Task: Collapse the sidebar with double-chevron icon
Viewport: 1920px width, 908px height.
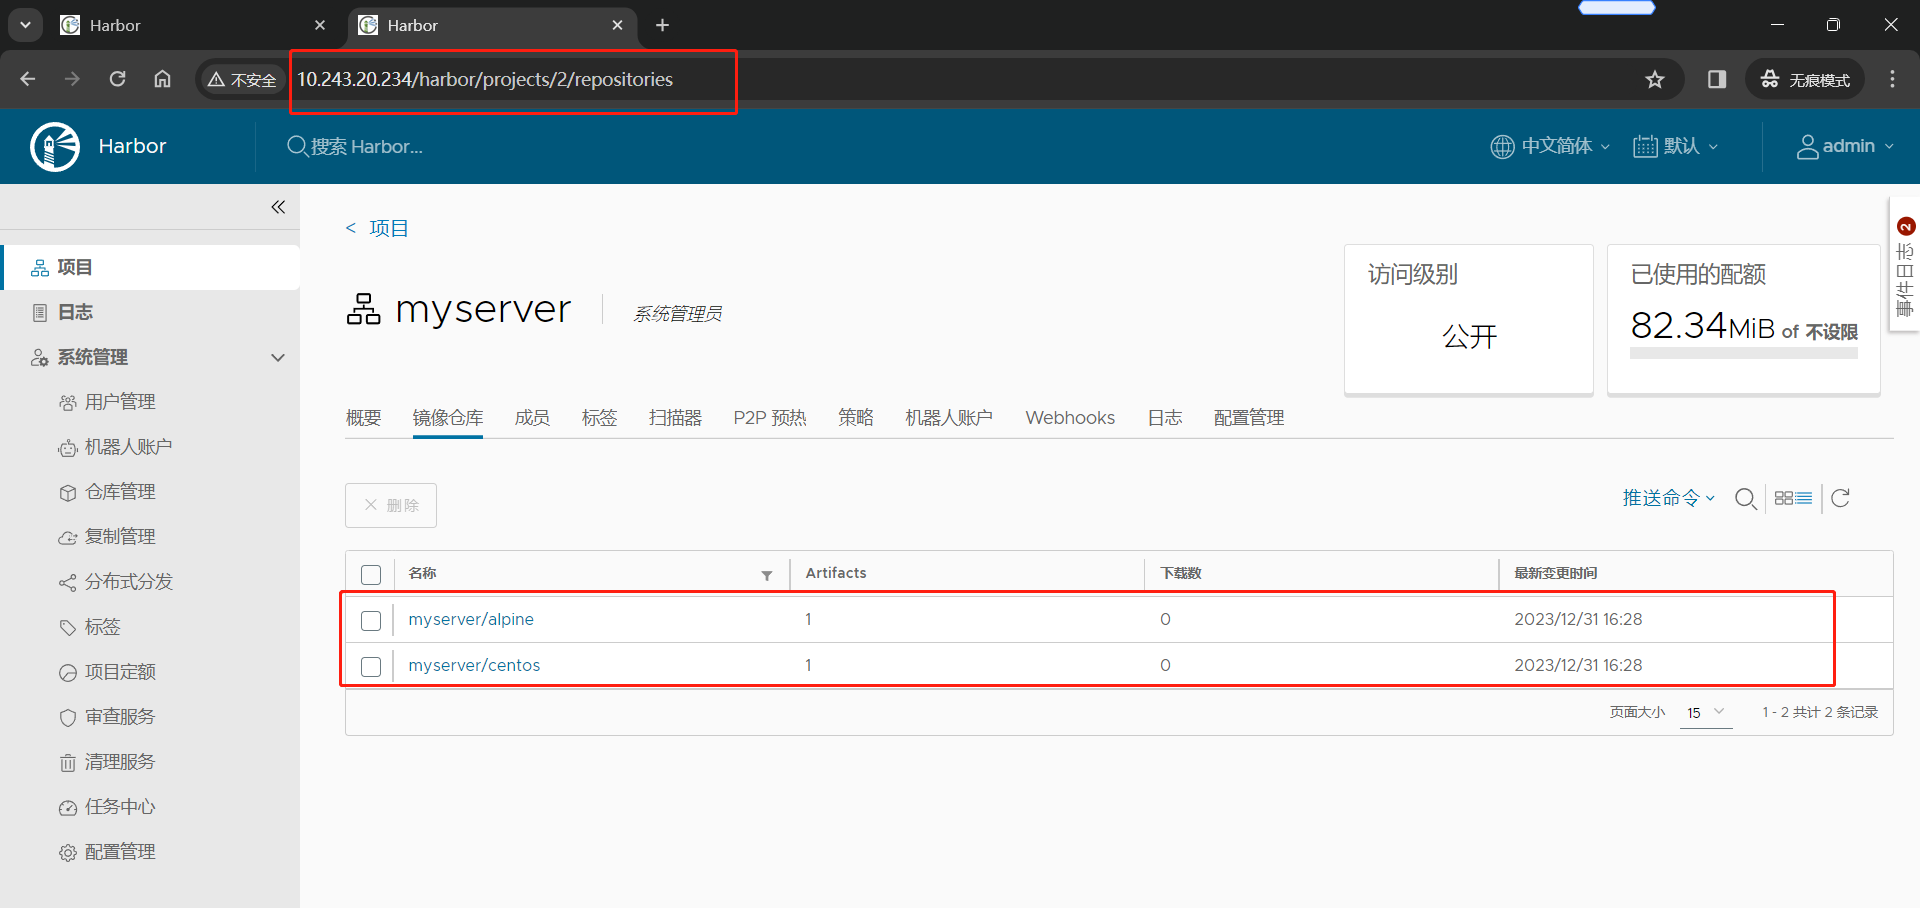Action: 278,207
